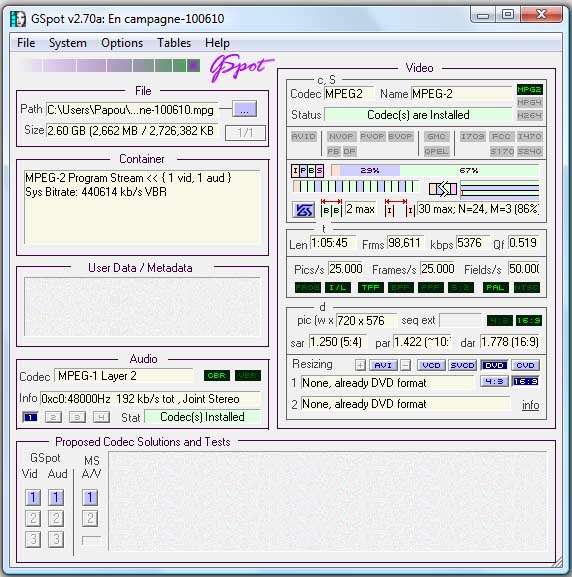The width and height of the screenshot is (572, 577).
Task: Click the MPG4 codec indicator
Action: 529,102
